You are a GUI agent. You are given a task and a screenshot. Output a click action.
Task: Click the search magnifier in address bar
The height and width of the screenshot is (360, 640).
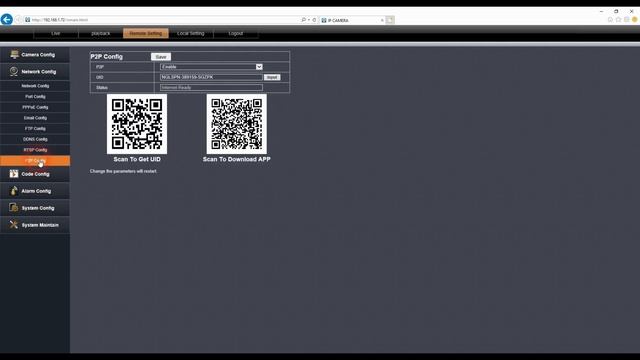[303, 20]
